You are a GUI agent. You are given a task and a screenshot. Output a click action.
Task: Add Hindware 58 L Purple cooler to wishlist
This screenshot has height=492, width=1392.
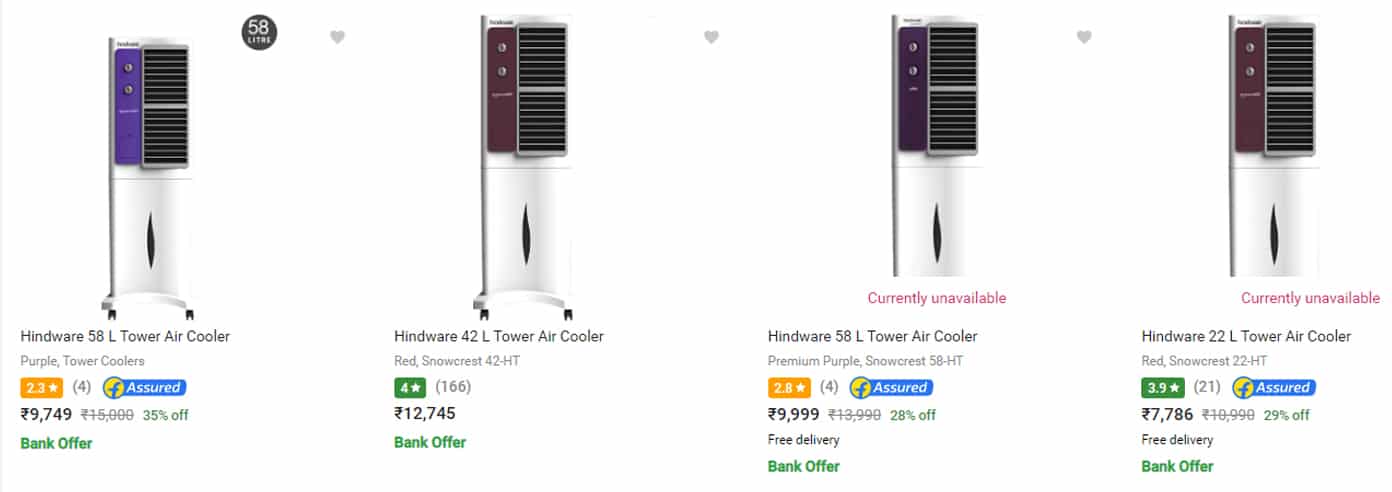coord(338,37)
